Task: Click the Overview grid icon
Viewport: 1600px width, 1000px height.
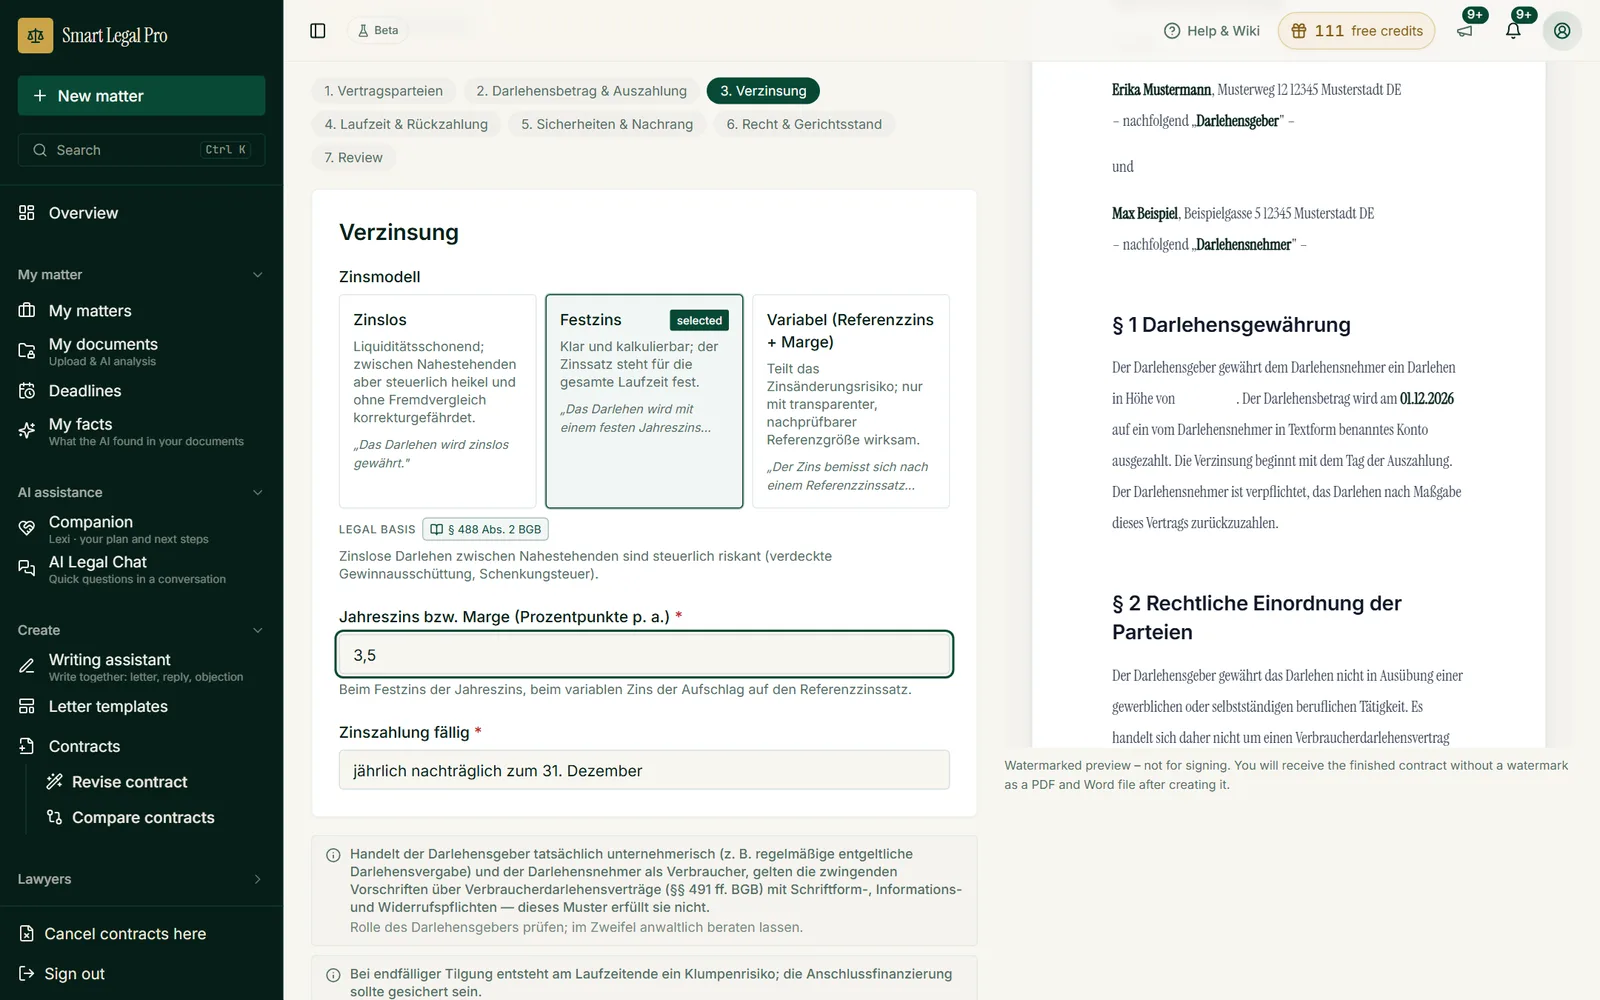Action: pyautogui.click(x=27, y=213)
